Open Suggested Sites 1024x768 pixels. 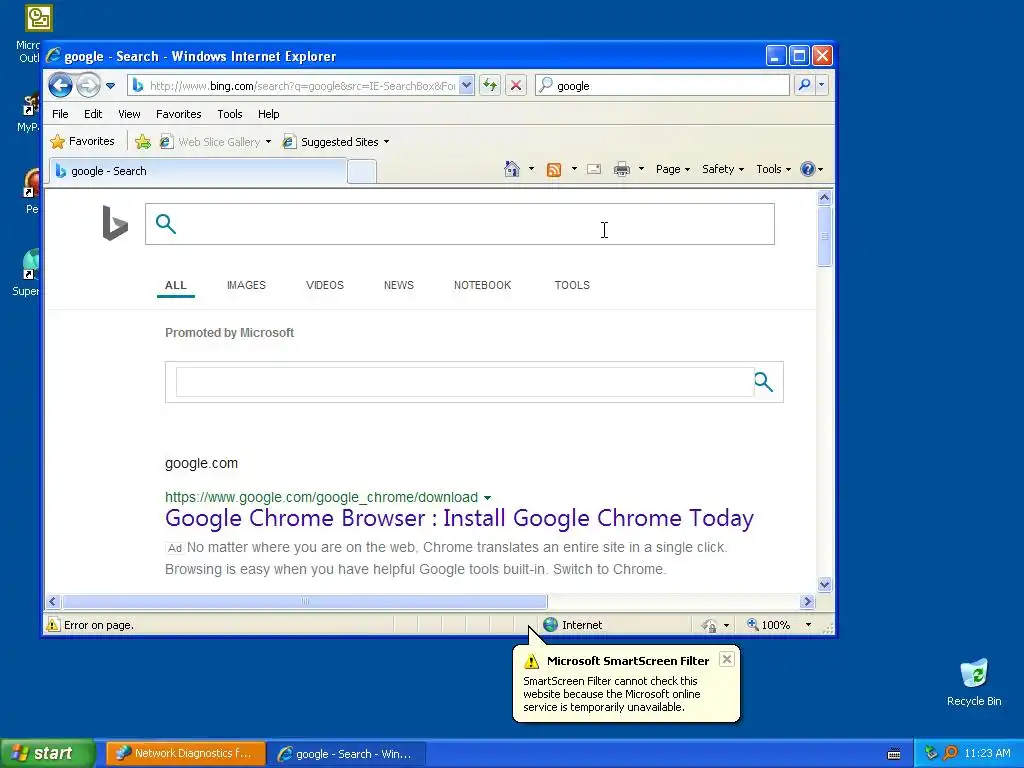pyautogui.click(x=336, y=142)
